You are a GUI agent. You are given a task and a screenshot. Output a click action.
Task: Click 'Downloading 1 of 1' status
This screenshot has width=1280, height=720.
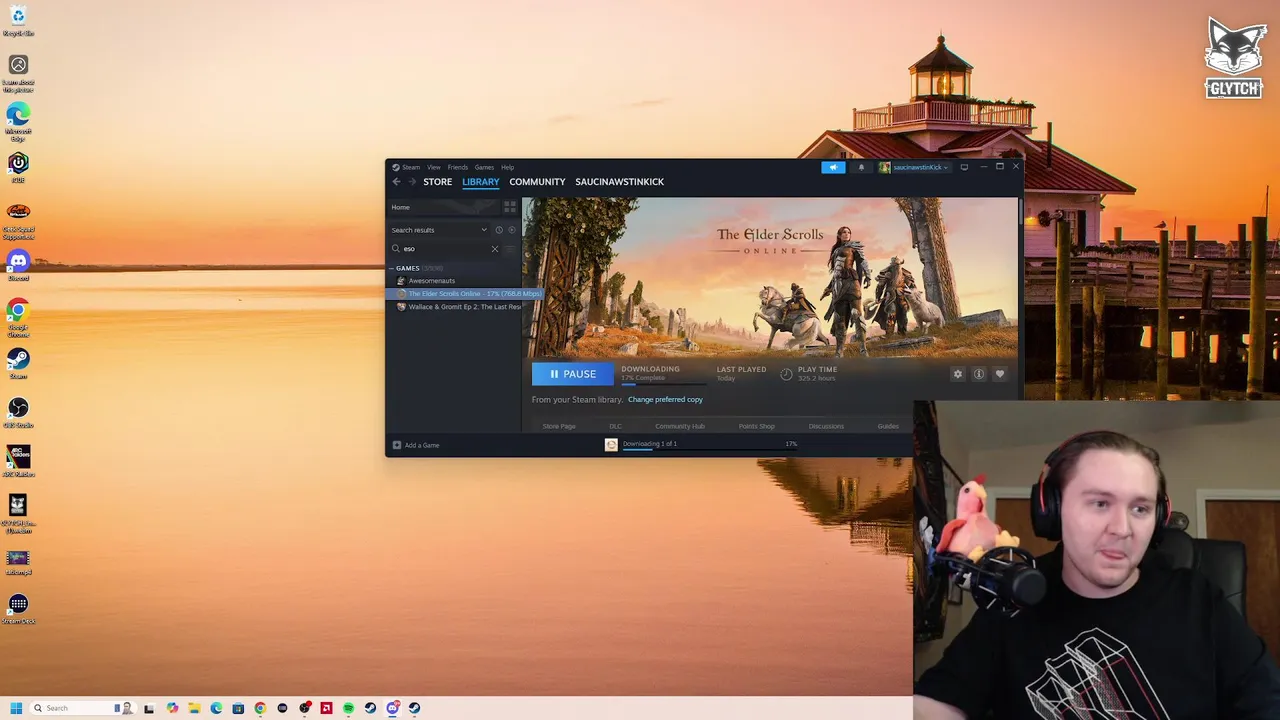(650, 443)
